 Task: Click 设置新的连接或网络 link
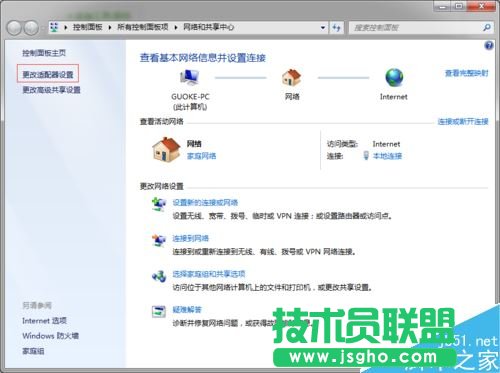(205, 202)
